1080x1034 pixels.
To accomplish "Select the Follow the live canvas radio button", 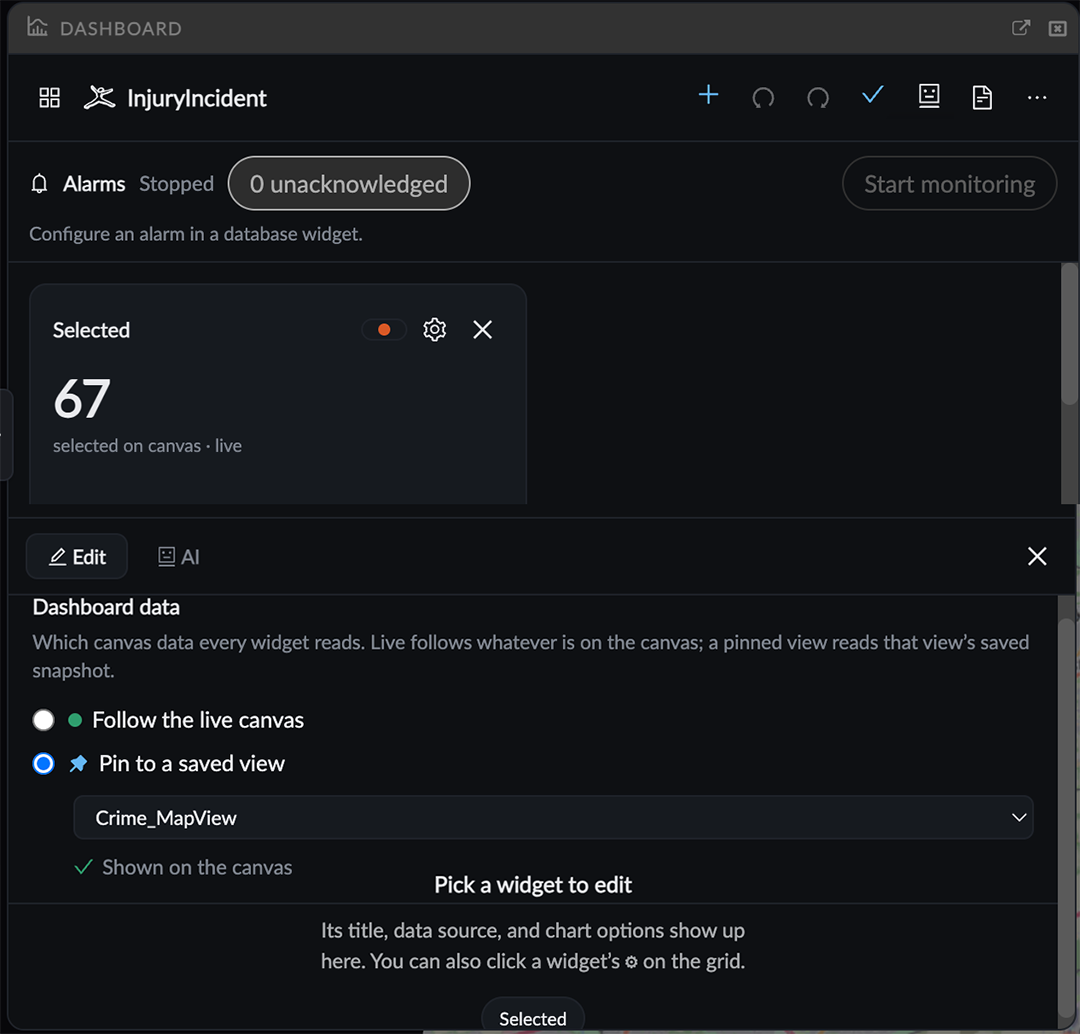I will click(x=43, y=720).
